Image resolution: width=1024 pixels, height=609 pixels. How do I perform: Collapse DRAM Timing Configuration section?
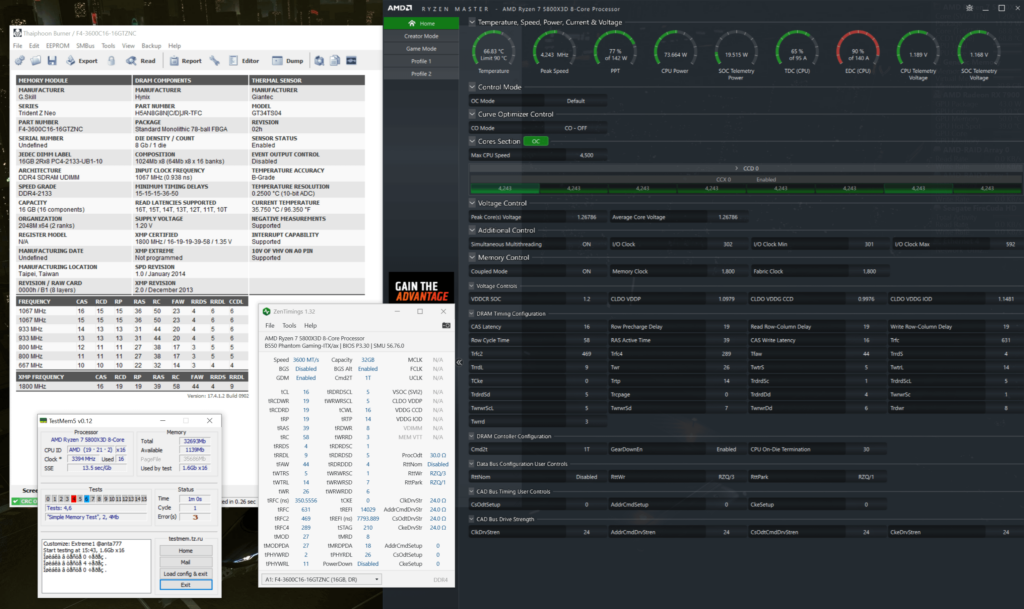point(472,313)
